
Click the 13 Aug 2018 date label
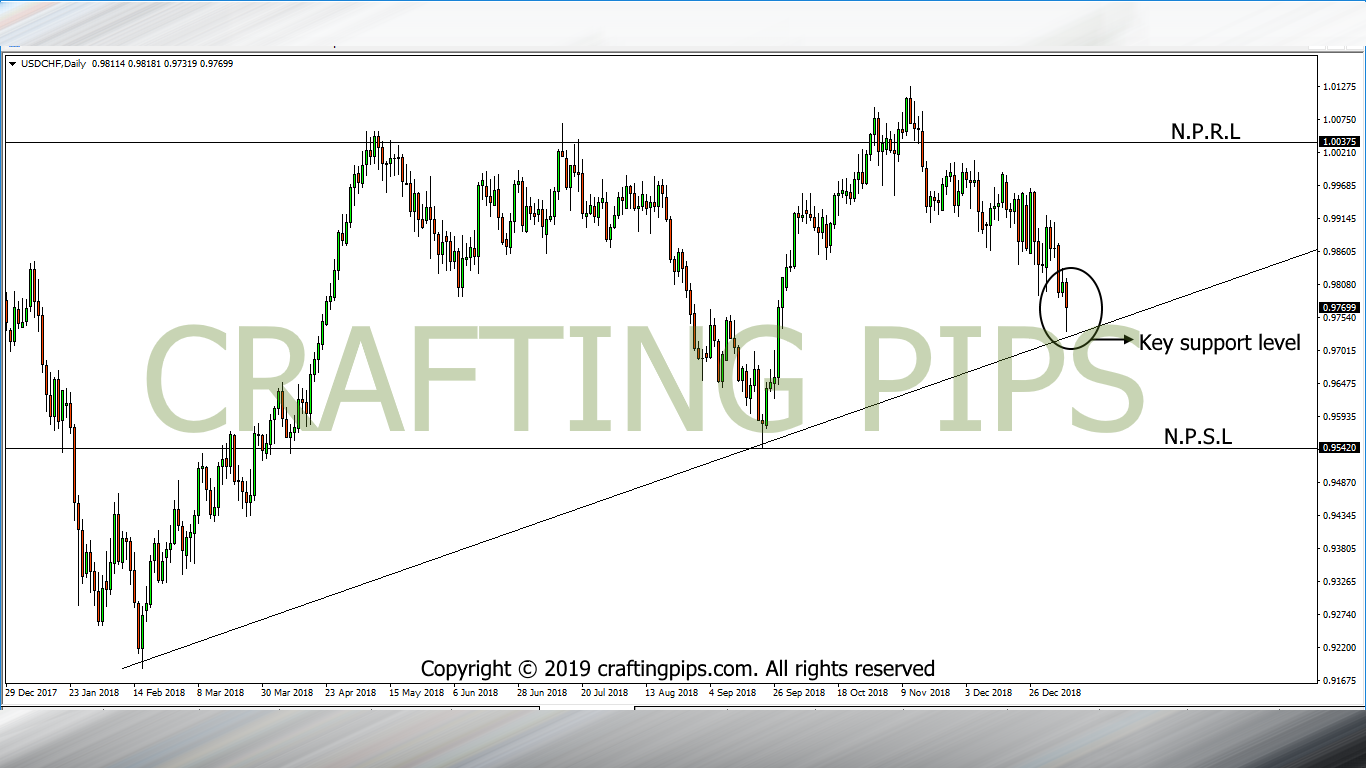(671, 692)
